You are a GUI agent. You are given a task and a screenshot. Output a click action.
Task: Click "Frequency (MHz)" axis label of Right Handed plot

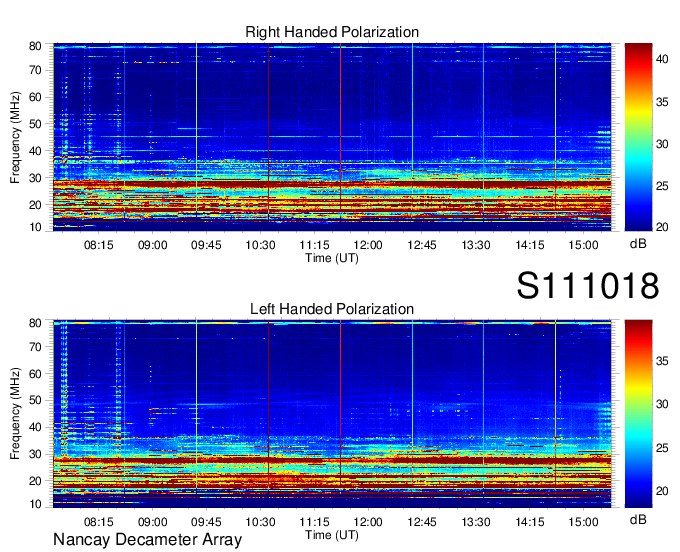coord(15,137)
